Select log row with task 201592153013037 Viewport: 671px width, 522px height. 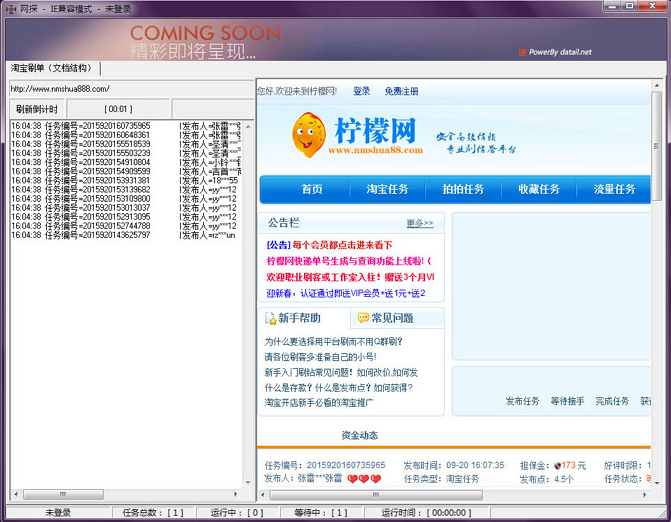(x=126, y=208)
